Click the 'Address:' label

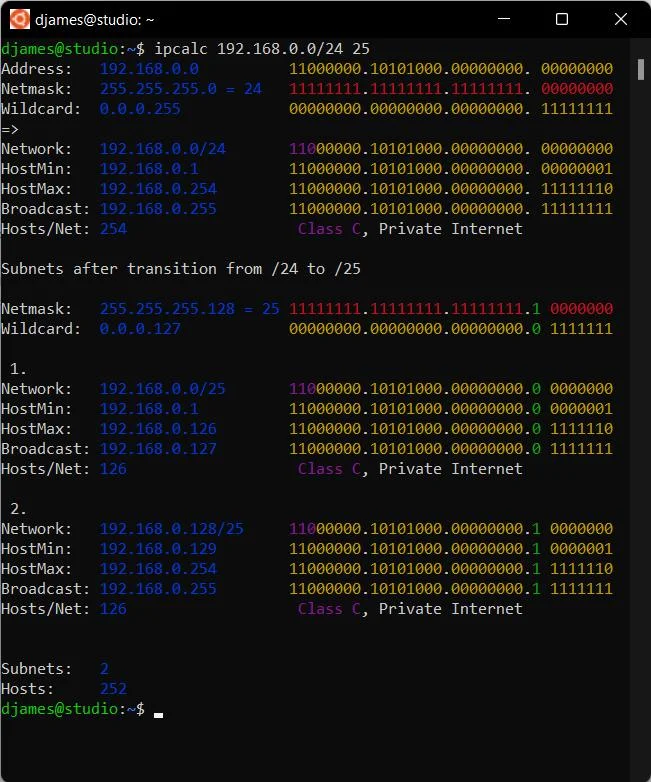[37, 69]
